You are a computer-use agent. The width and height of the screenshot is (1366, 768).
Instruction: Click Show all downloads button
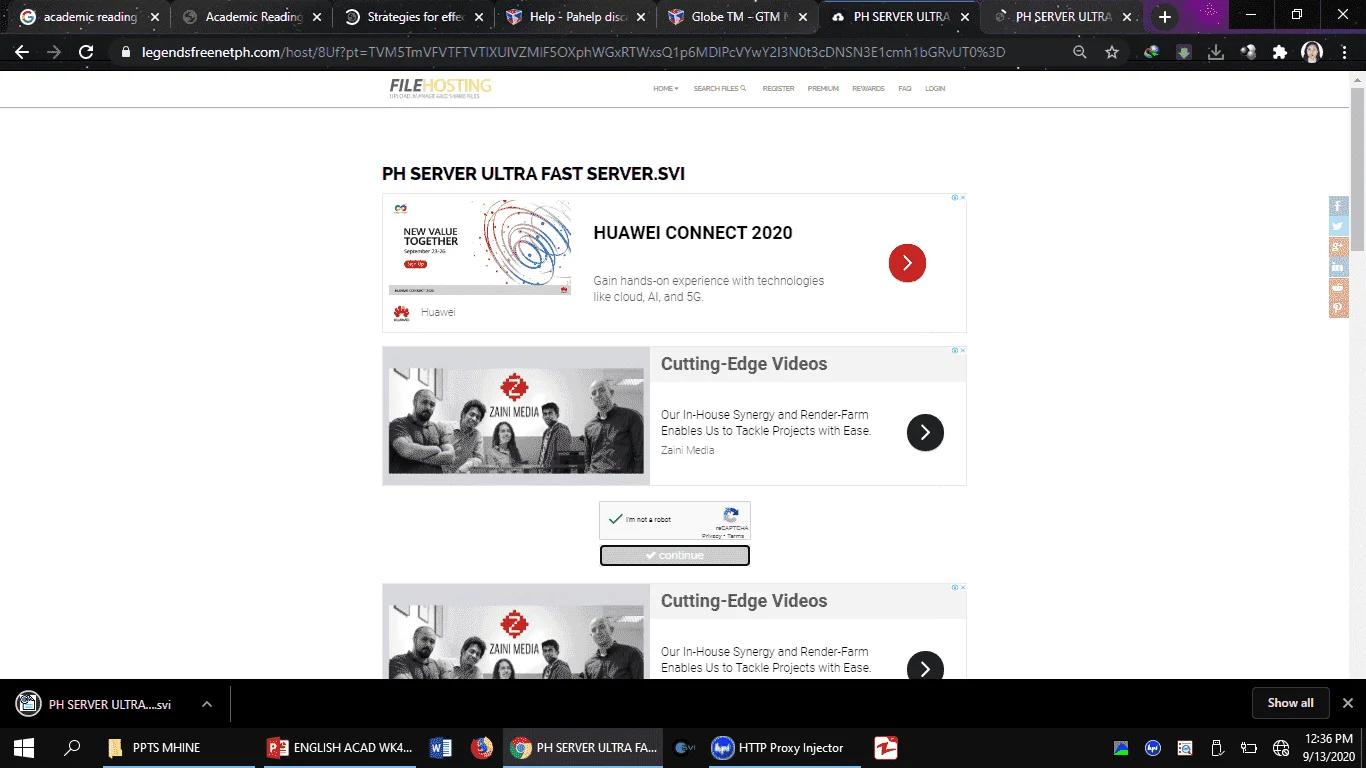[1290, 703]
